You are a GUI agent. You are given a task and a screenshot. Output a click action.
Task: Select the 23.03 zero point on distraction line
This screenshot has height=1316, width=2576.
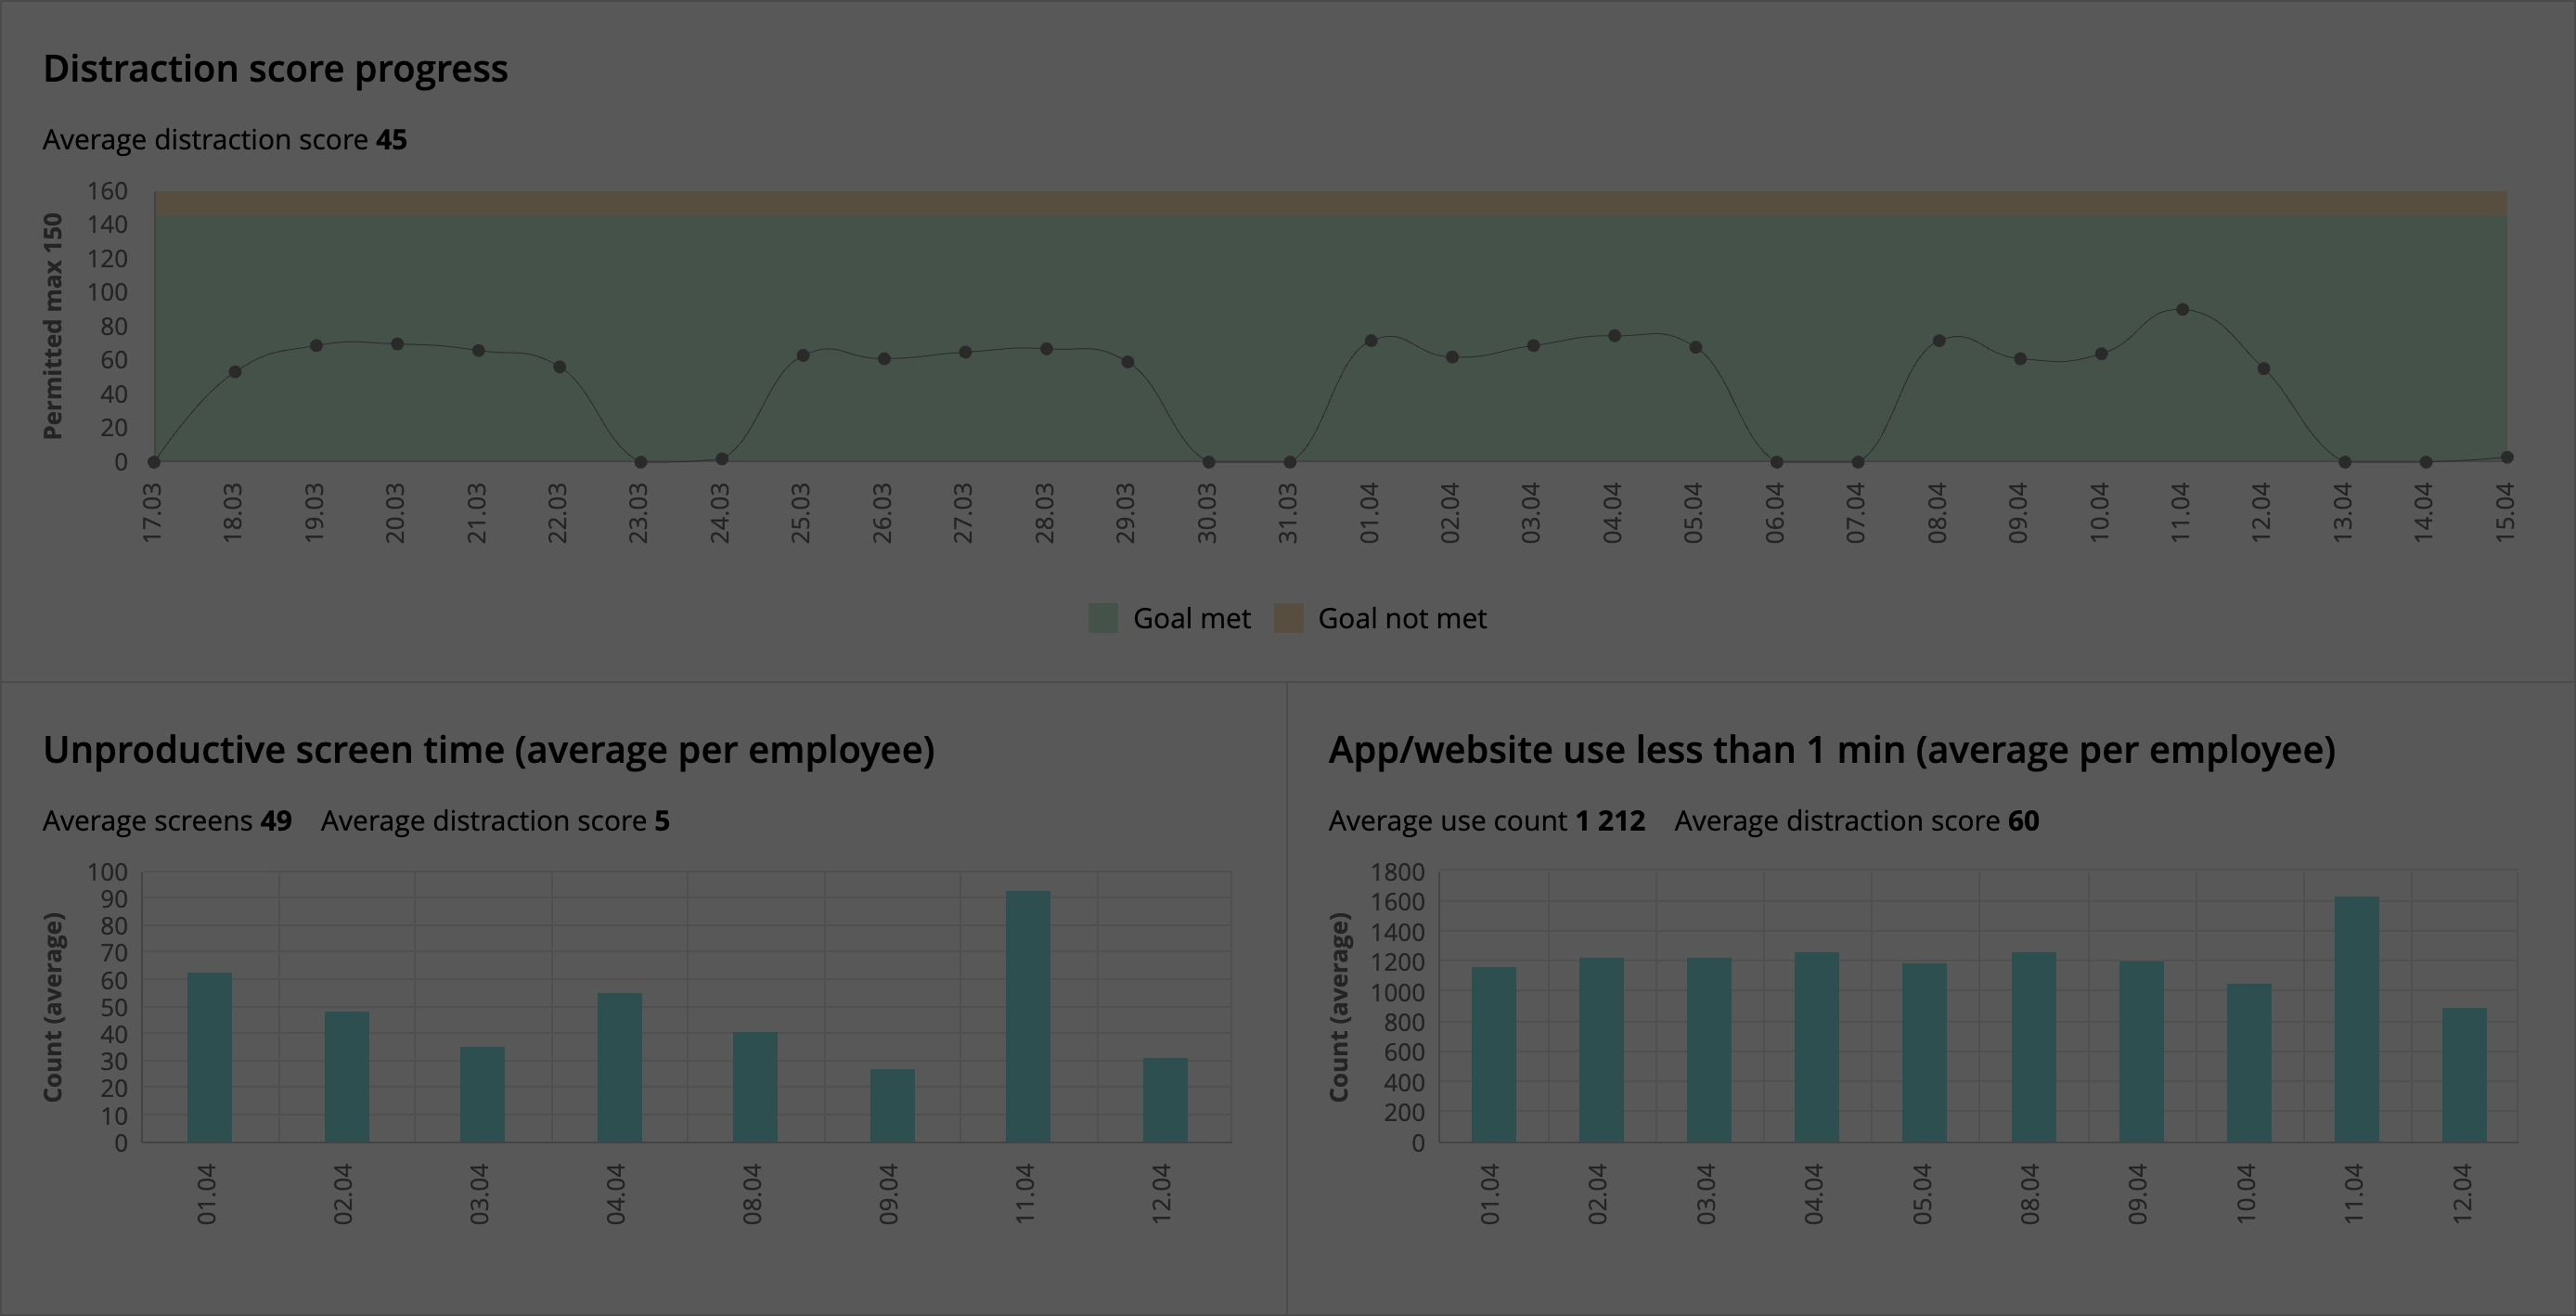click(x=641, y=462)
